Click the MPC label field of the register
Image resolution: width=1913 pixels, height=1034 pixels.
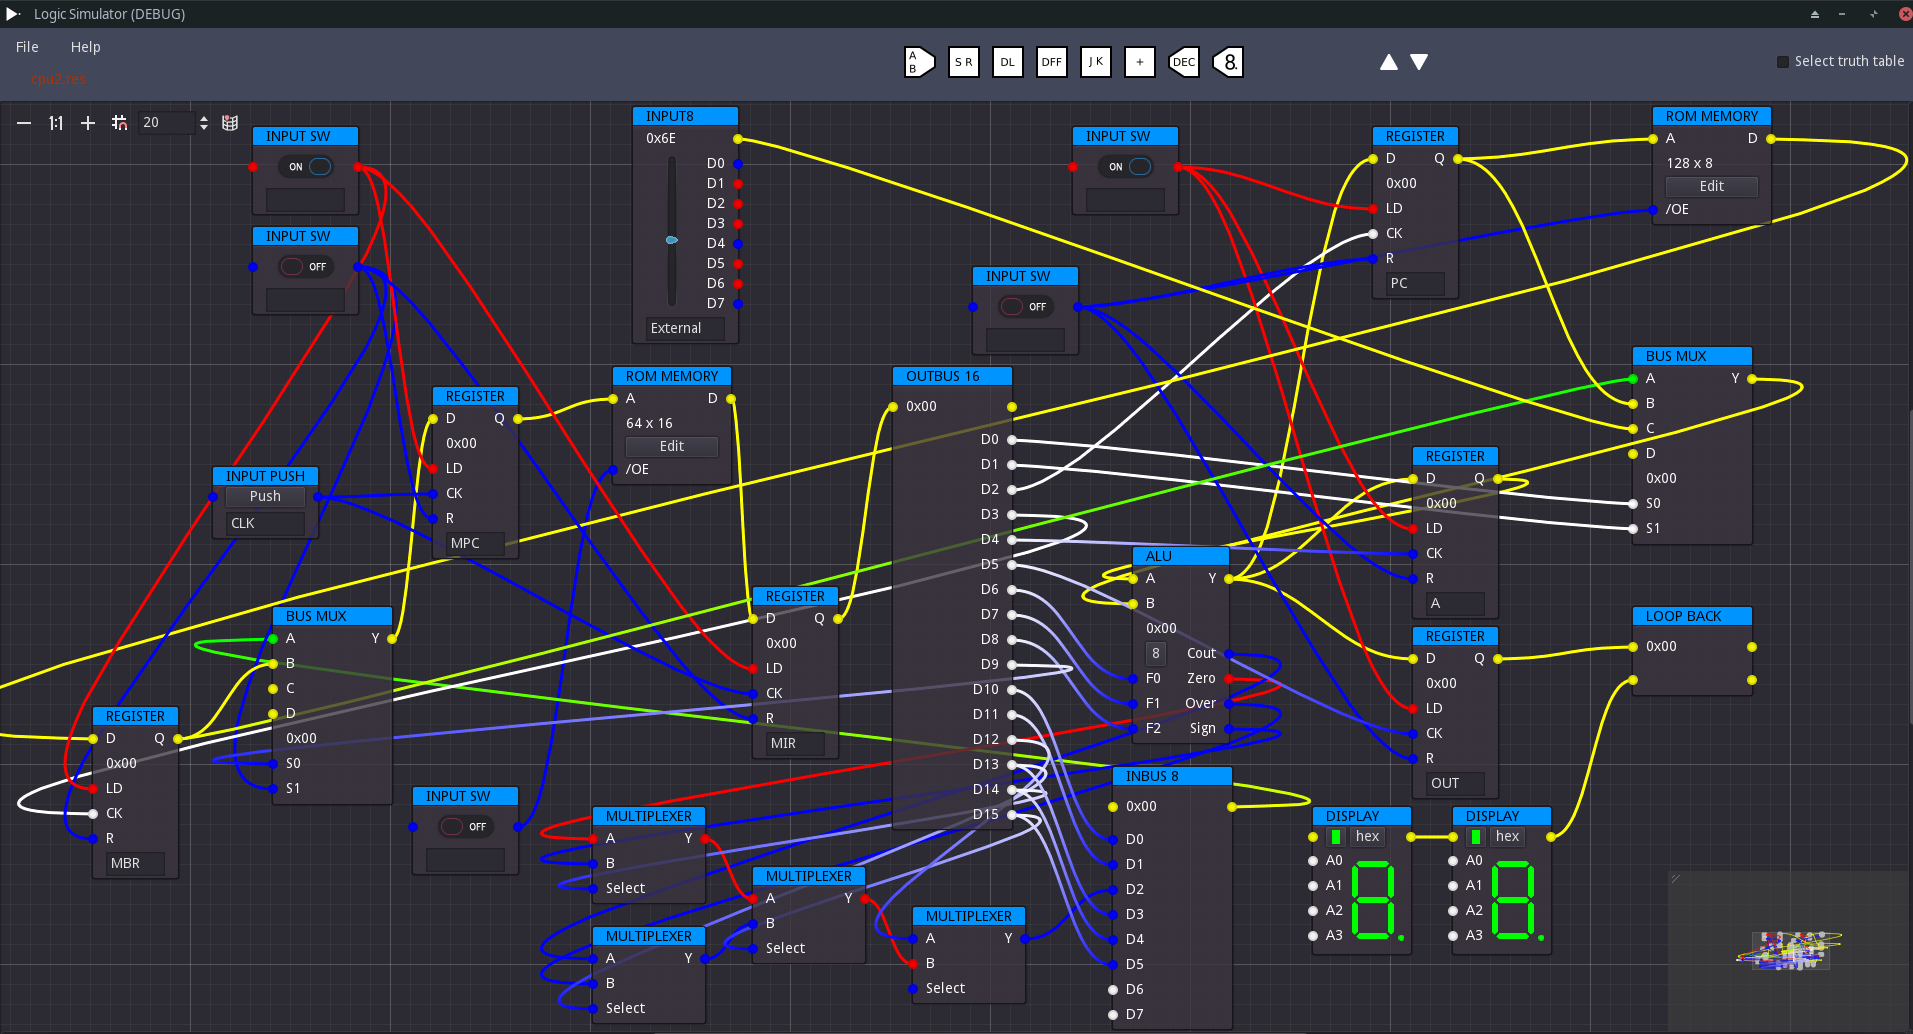point(475,543)
